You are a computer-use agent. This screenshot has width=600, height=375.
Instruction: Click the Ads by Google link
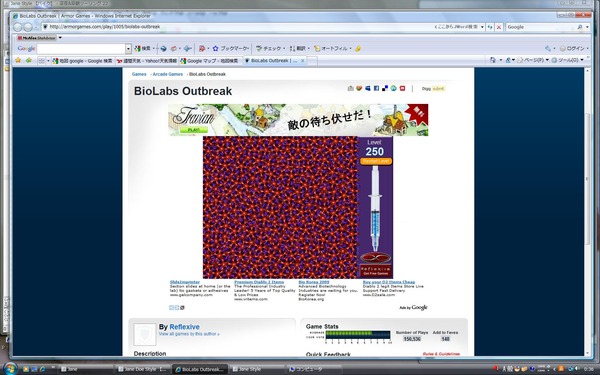[x=413, y=308]
